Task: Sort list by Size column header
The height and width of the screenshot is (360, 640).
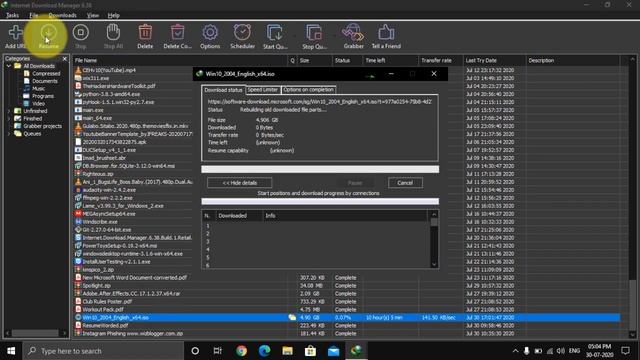Action: pos(314,60)
